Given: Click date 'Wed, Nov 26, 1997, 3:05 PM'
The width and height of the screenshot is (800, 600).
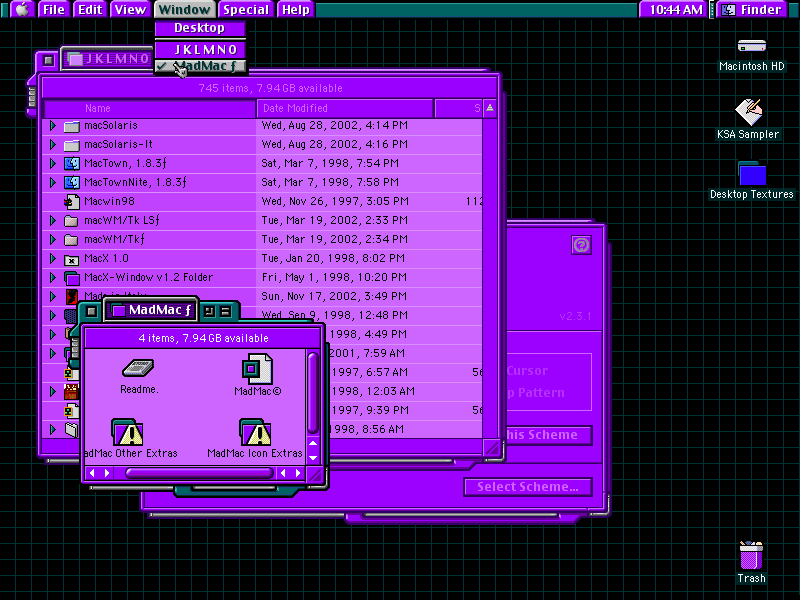Looking at the screenshot, I should pos(335,201).
